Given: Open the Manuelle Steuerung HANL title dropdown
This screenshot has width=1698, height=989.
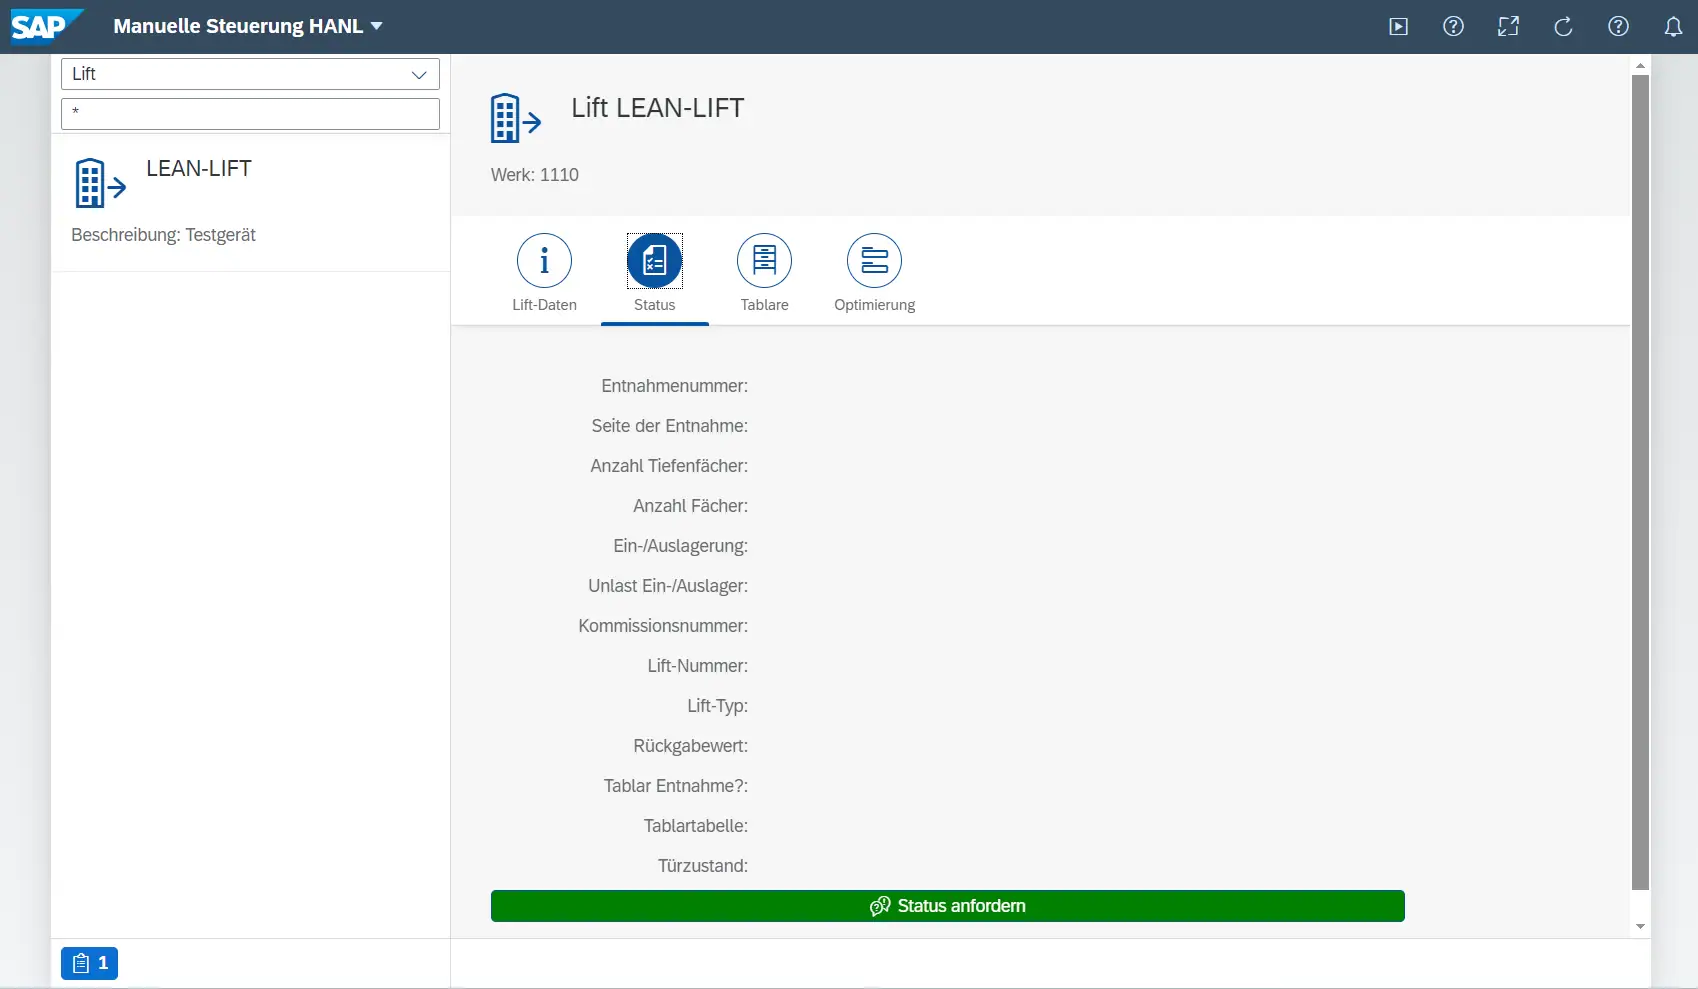Looking at the screenshot, I should (x=248, y=26).
